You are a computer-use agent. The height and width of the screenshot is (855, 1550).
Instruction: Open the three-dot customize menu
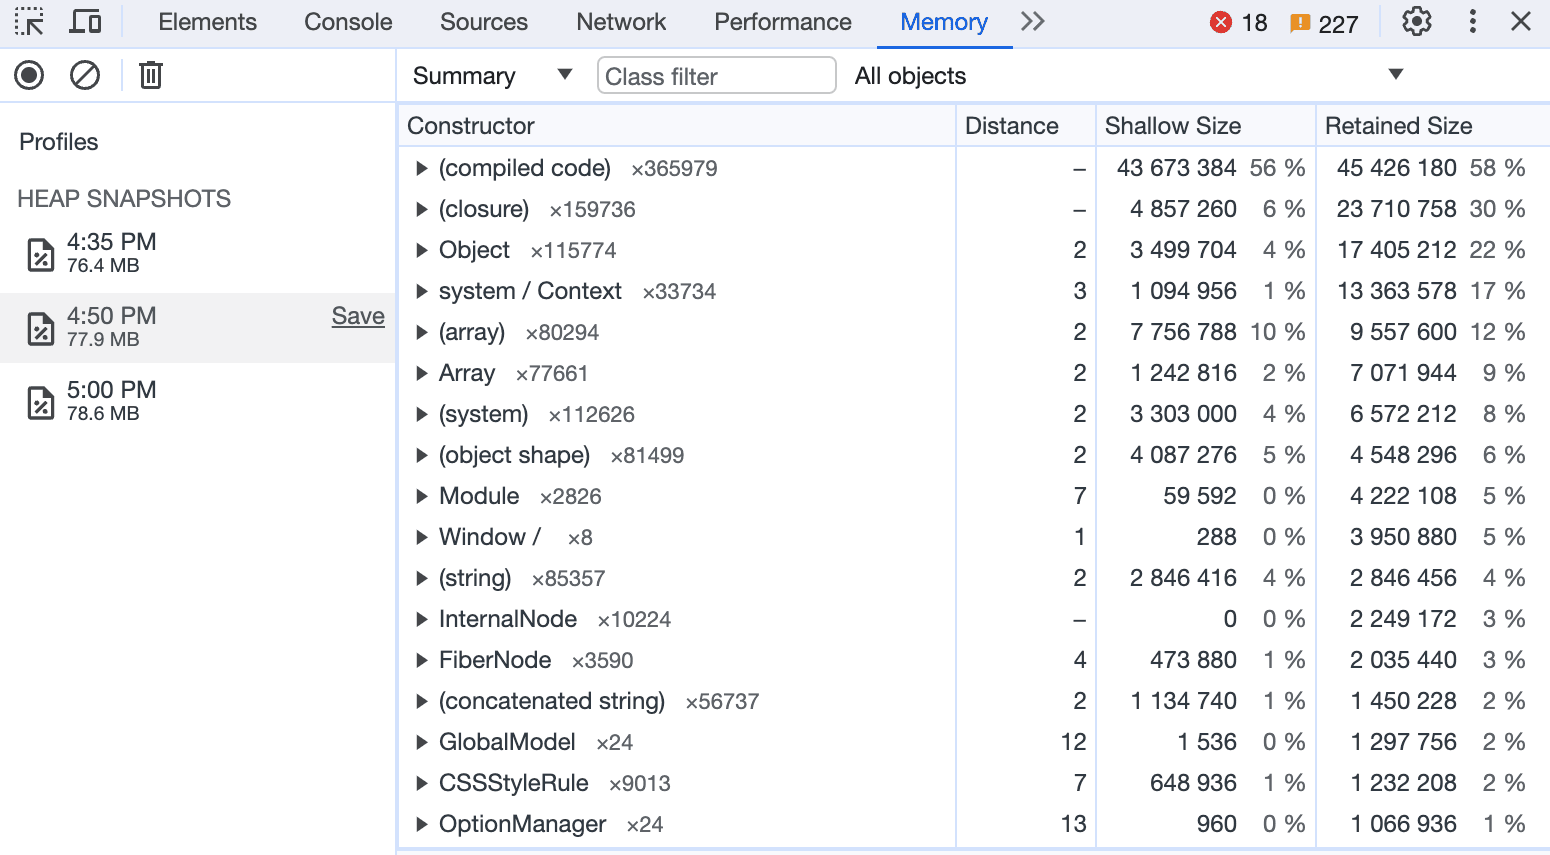click(1472, 22)
